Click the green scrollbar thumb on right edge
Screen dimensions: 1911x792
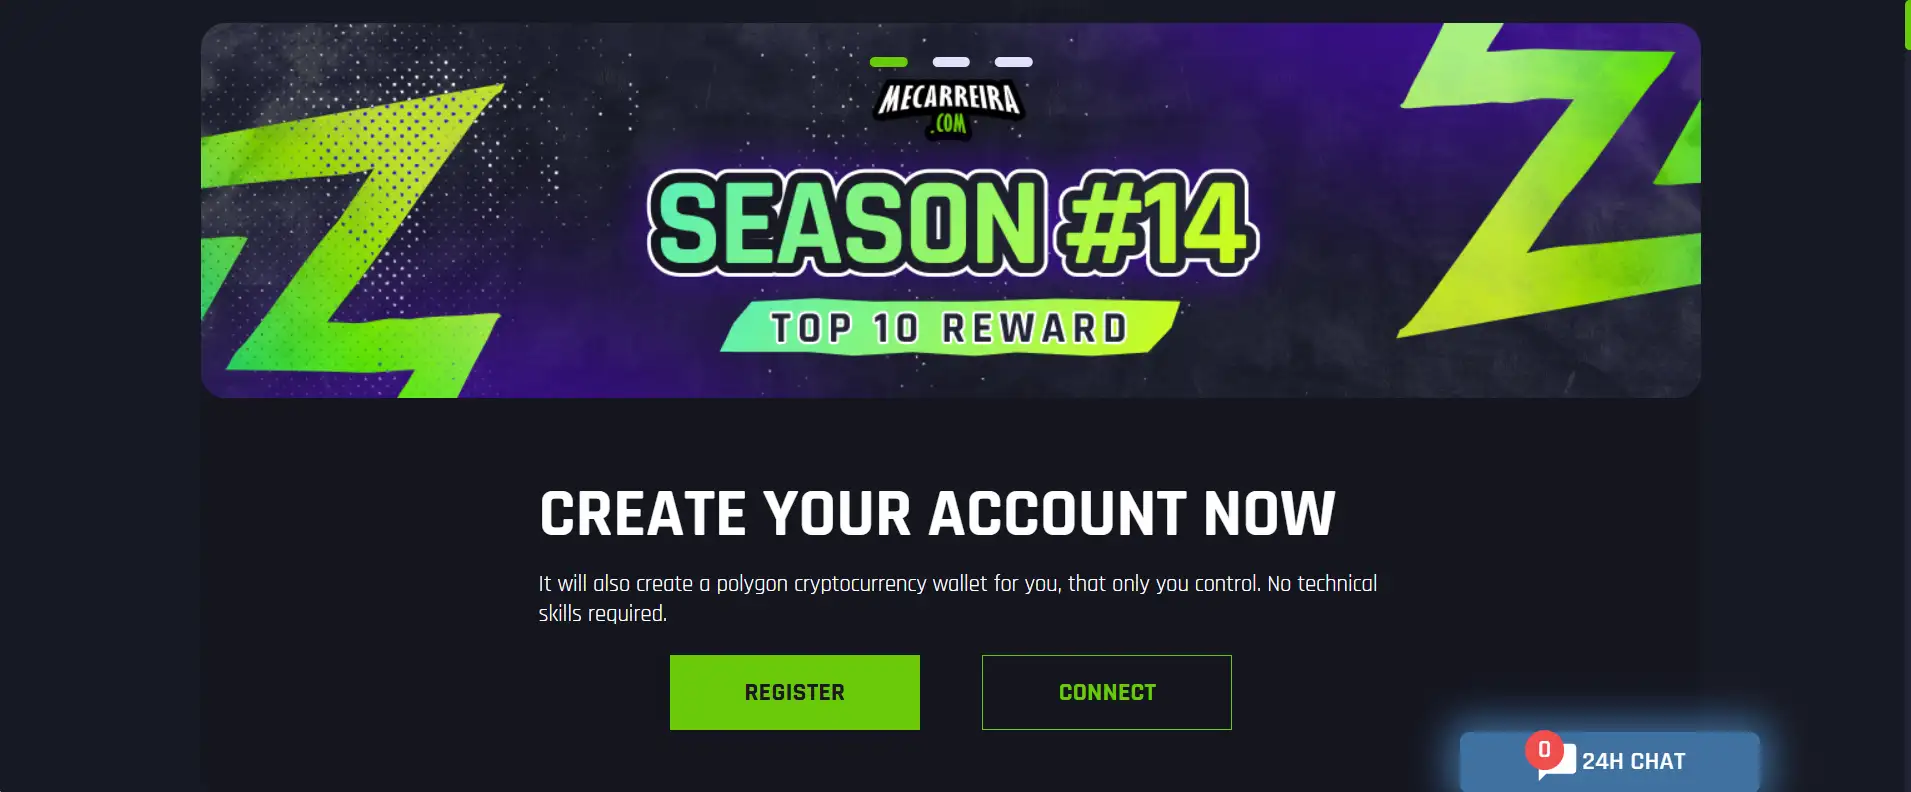pos(1907,25)
